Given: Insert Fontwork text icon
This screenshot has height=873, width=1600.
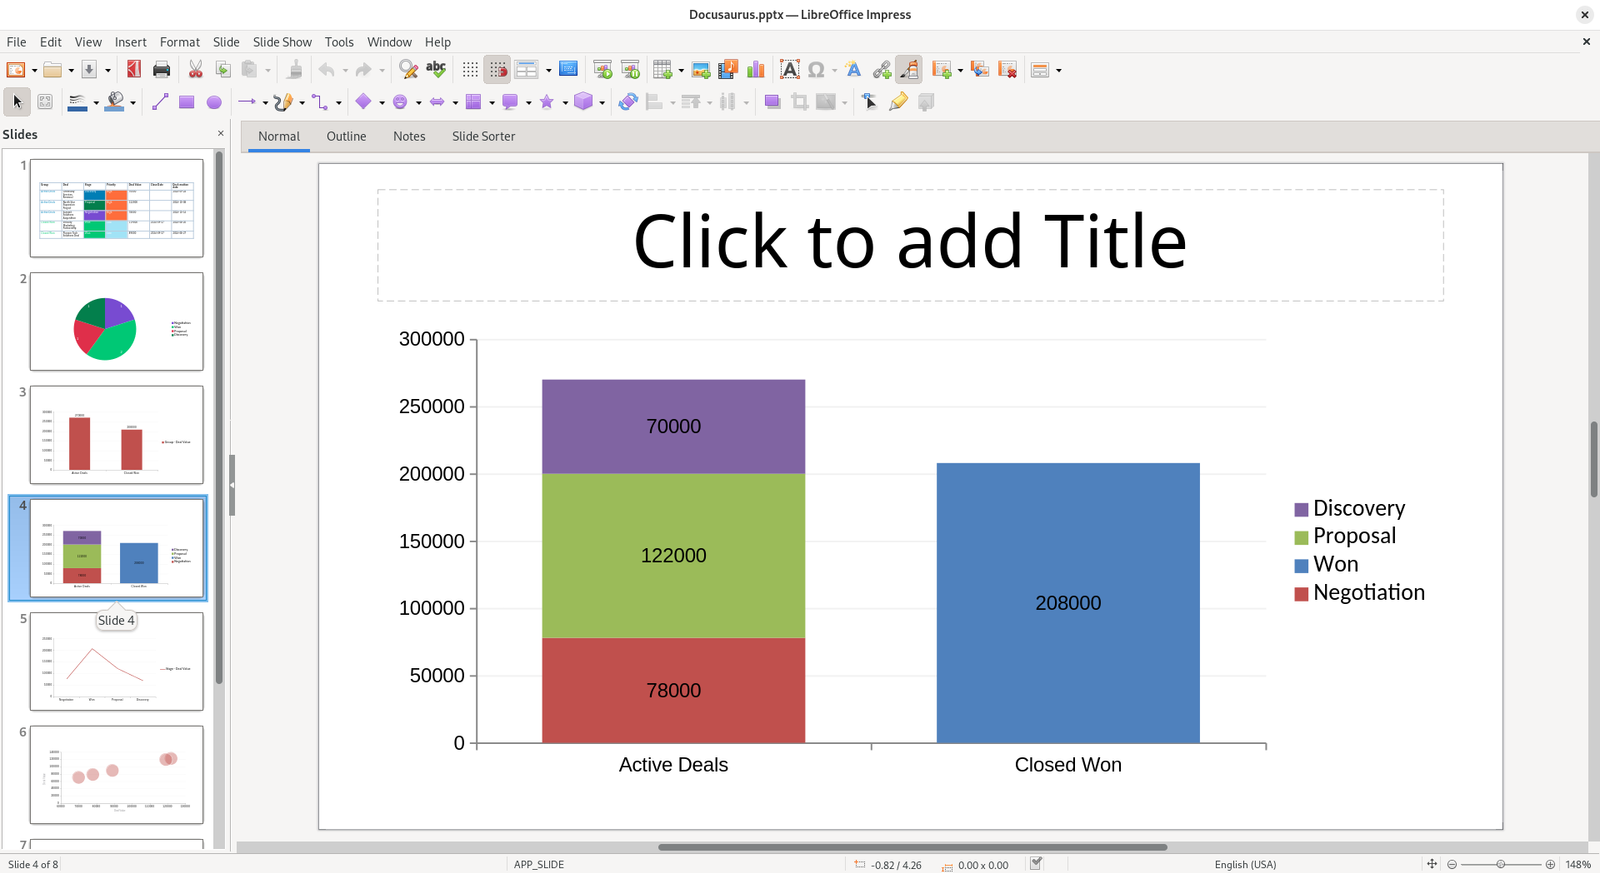Looking at the screenshot, I should tap(853, 69).
